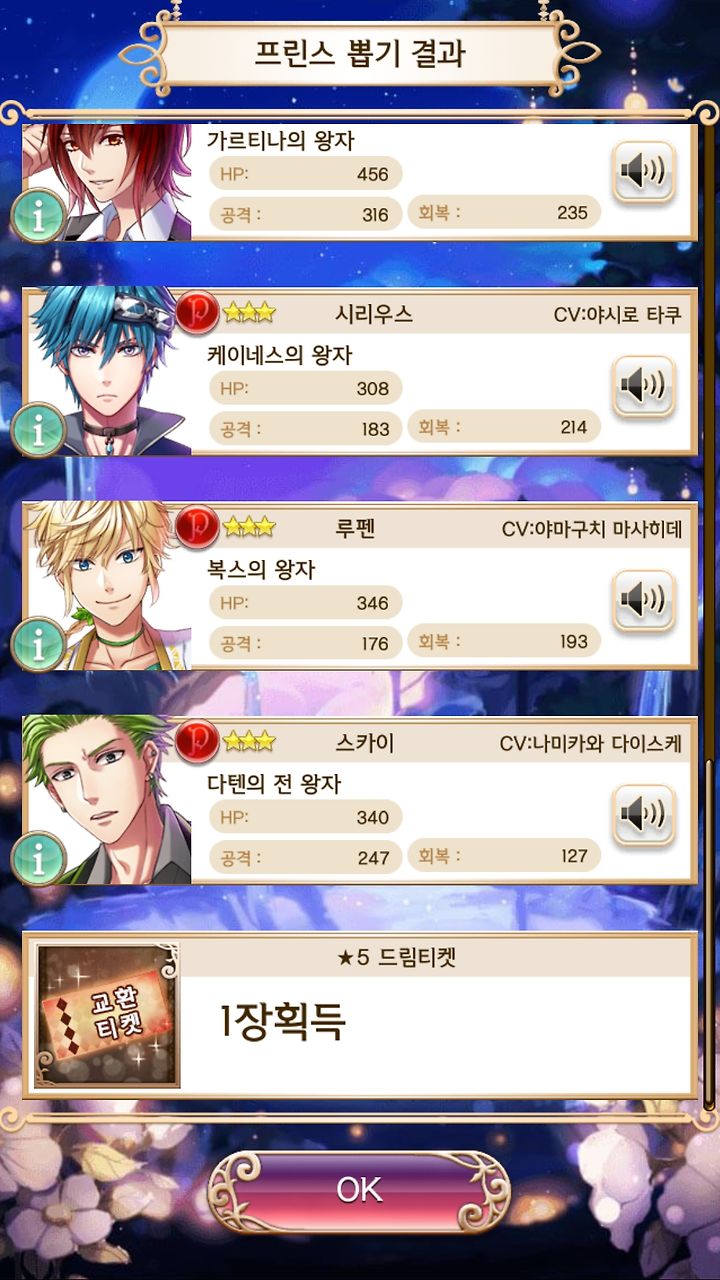Play the voice sample for 루펜
Image resolution: width=720 pixels, height=1280 pixels.
pos(643,601)
